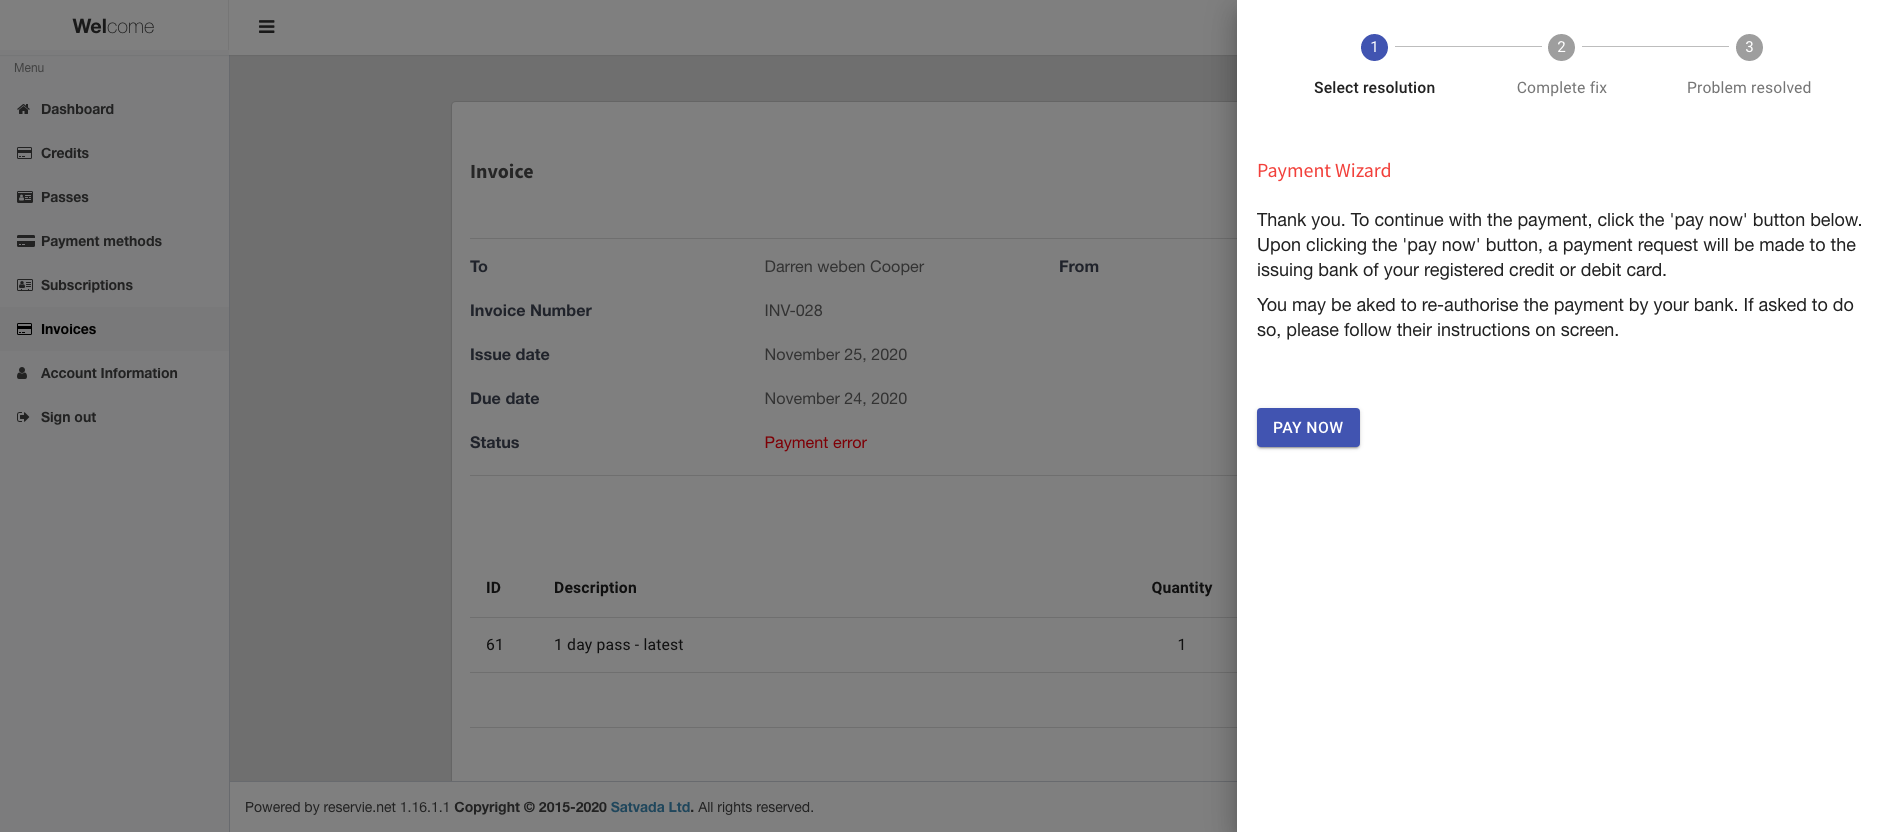Click the Passes ticket icon
The image size is (1885, 832).
tap(25, 197)
